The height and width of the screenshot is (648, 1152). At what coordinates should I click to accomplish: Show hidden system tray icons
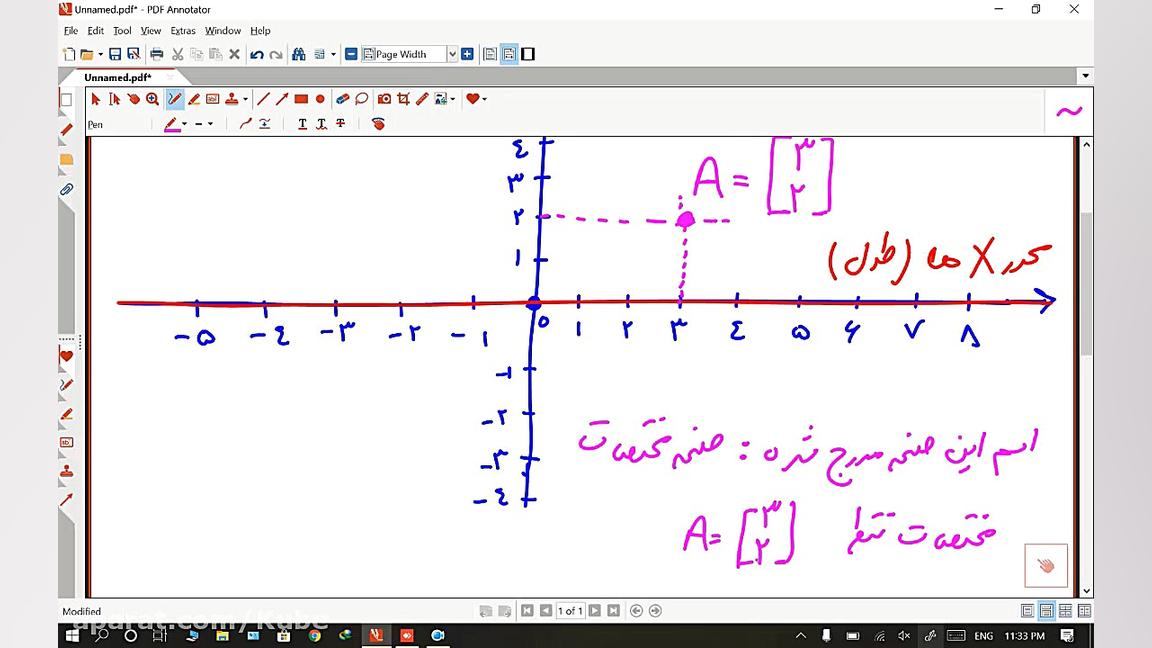coord(801,636)
